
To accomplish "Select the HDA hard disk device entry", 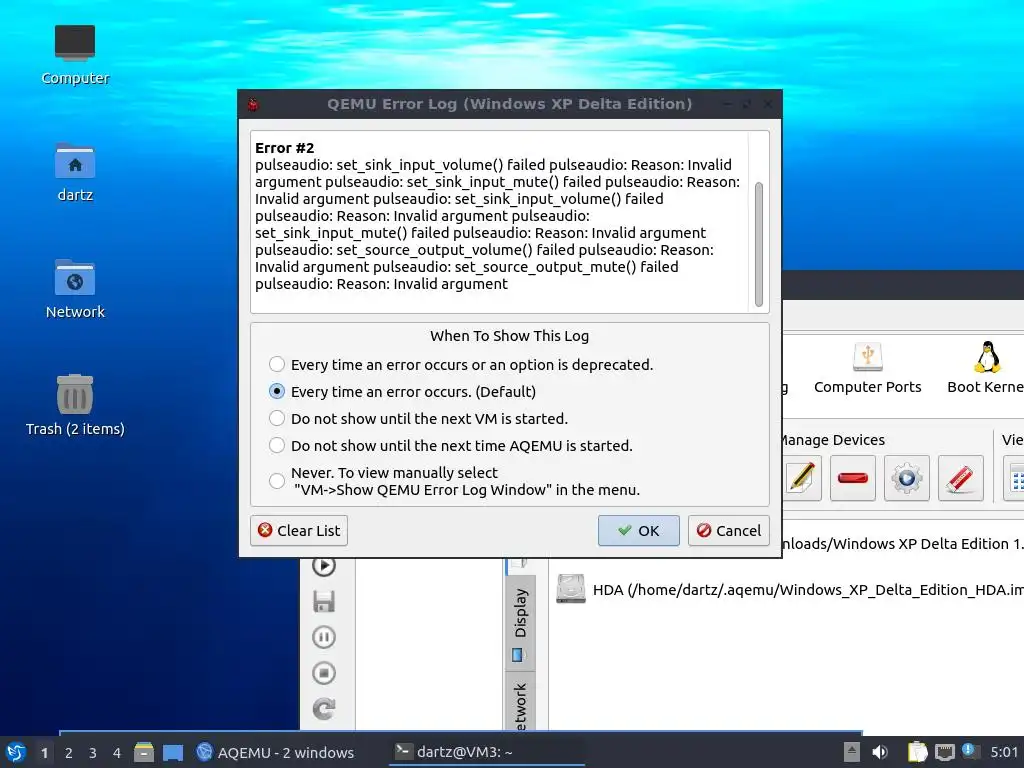I will click(789, 590).
